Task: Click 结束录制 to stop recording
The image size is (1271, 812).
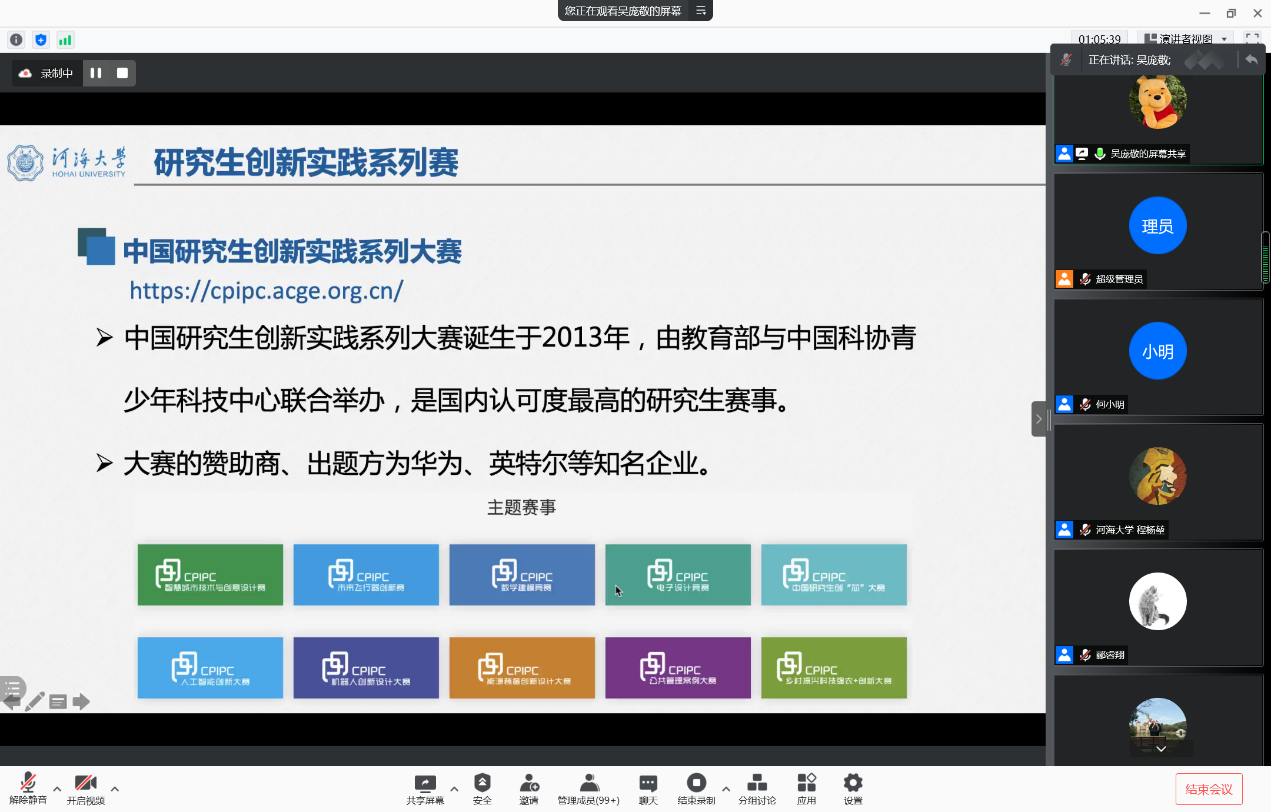Action: tap(696, 787)
